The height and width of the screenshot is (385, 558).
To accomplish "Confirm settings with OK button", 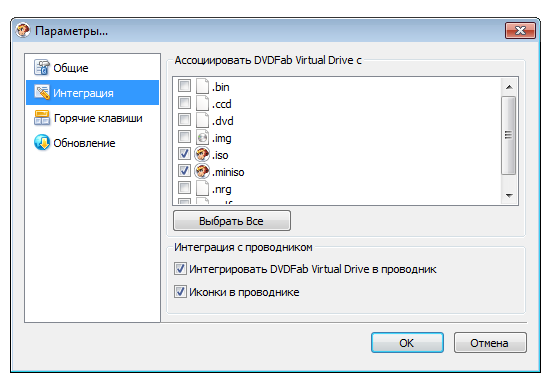I will tap(407, 343).
